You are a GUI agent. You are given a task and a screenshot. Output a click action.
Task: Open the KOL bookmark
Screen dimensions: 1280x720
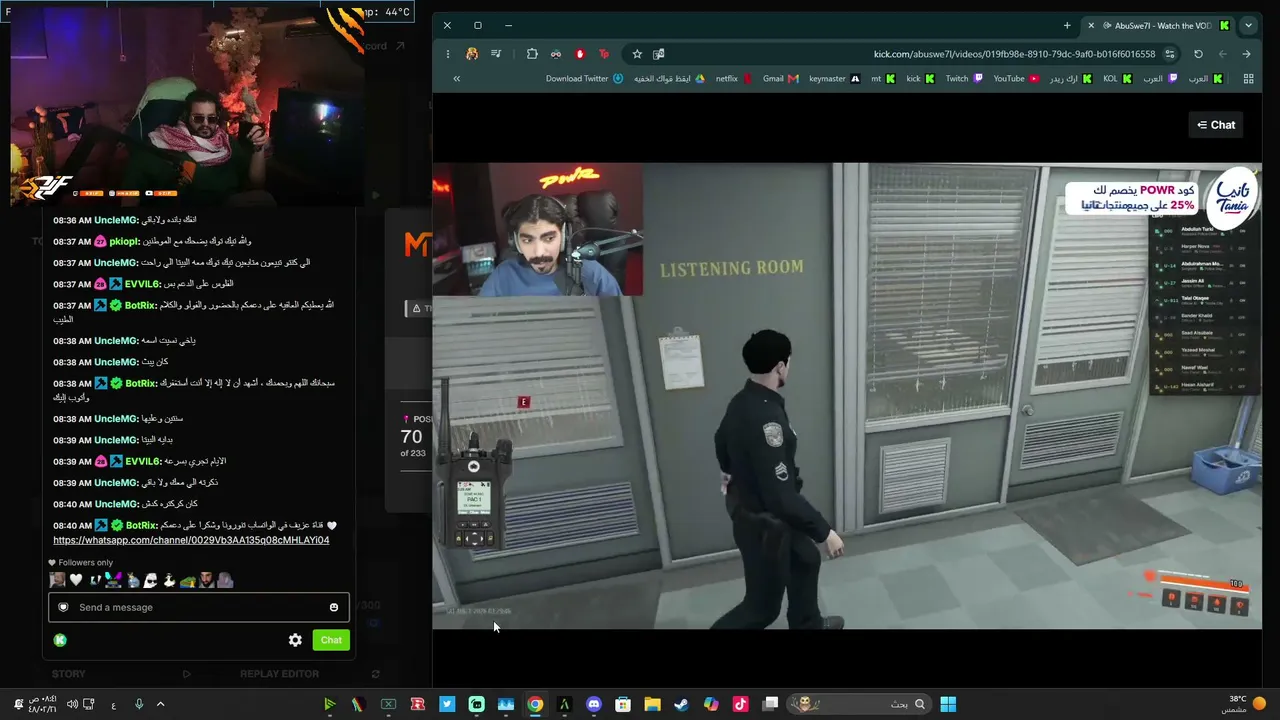click(1117, 79)
